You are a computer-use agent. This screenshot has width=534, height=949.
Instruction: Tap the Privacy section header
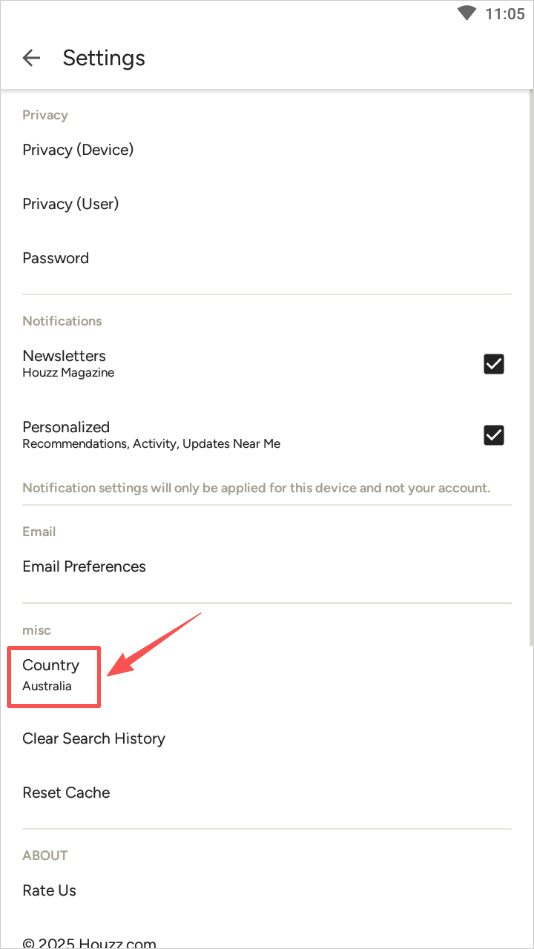(45, 115)
